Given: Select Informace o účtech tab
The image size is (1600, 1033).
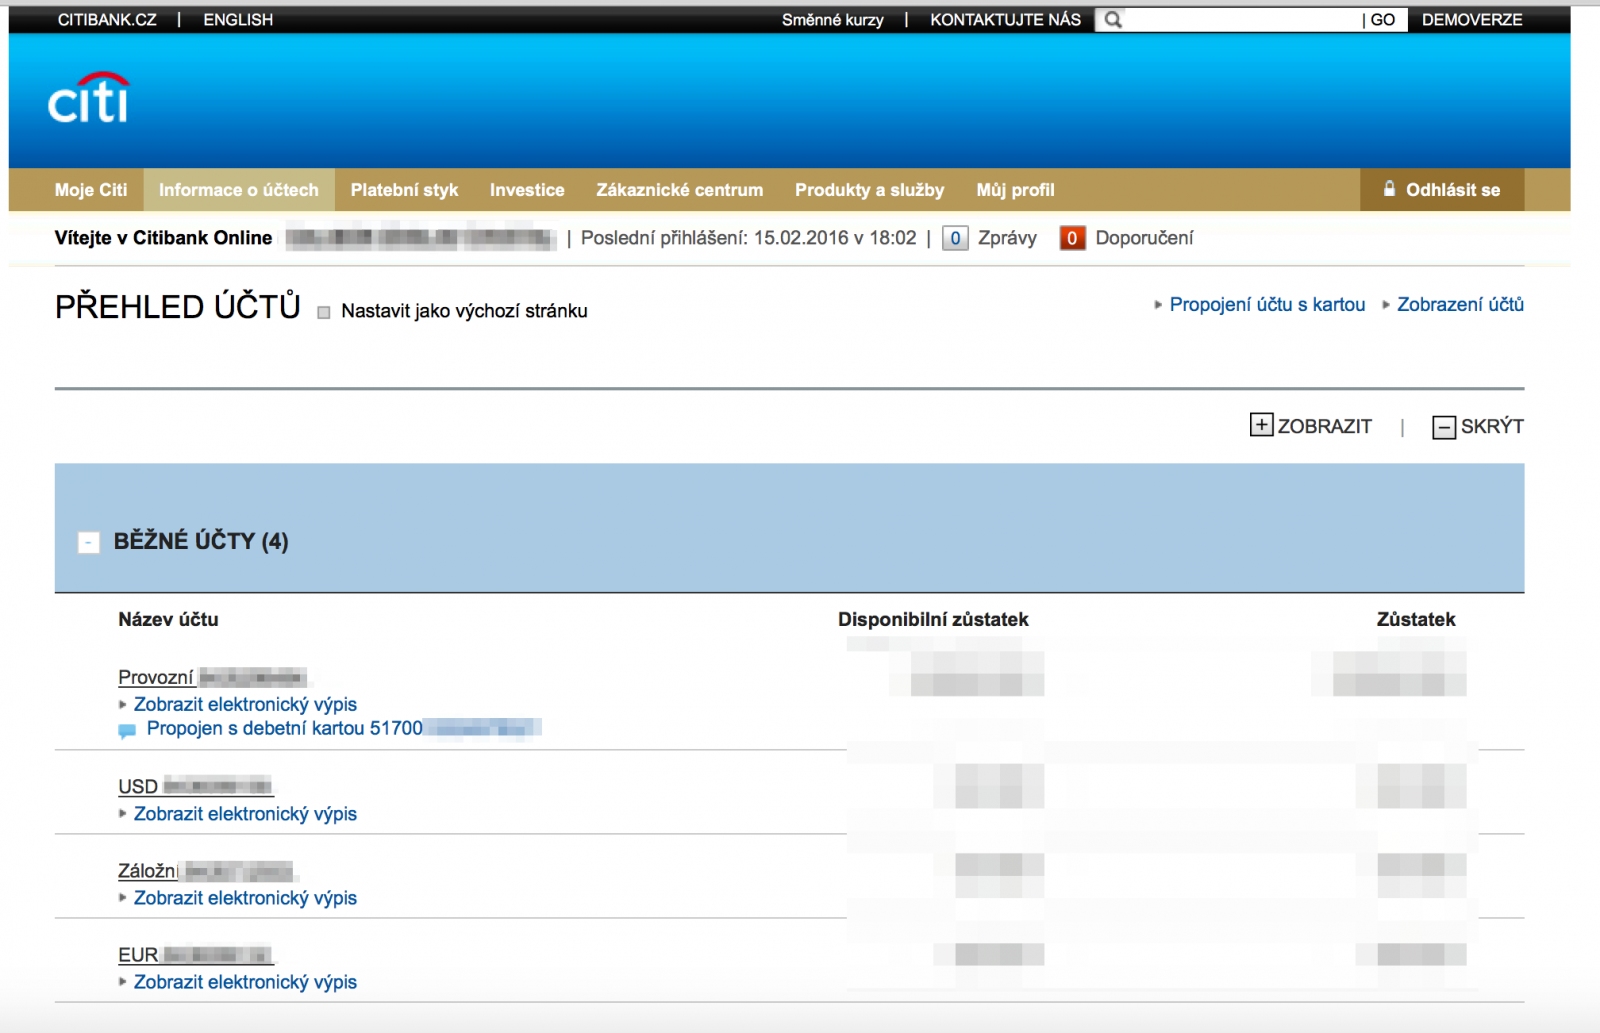Looking at the screenshot, I should click(239, 190).
